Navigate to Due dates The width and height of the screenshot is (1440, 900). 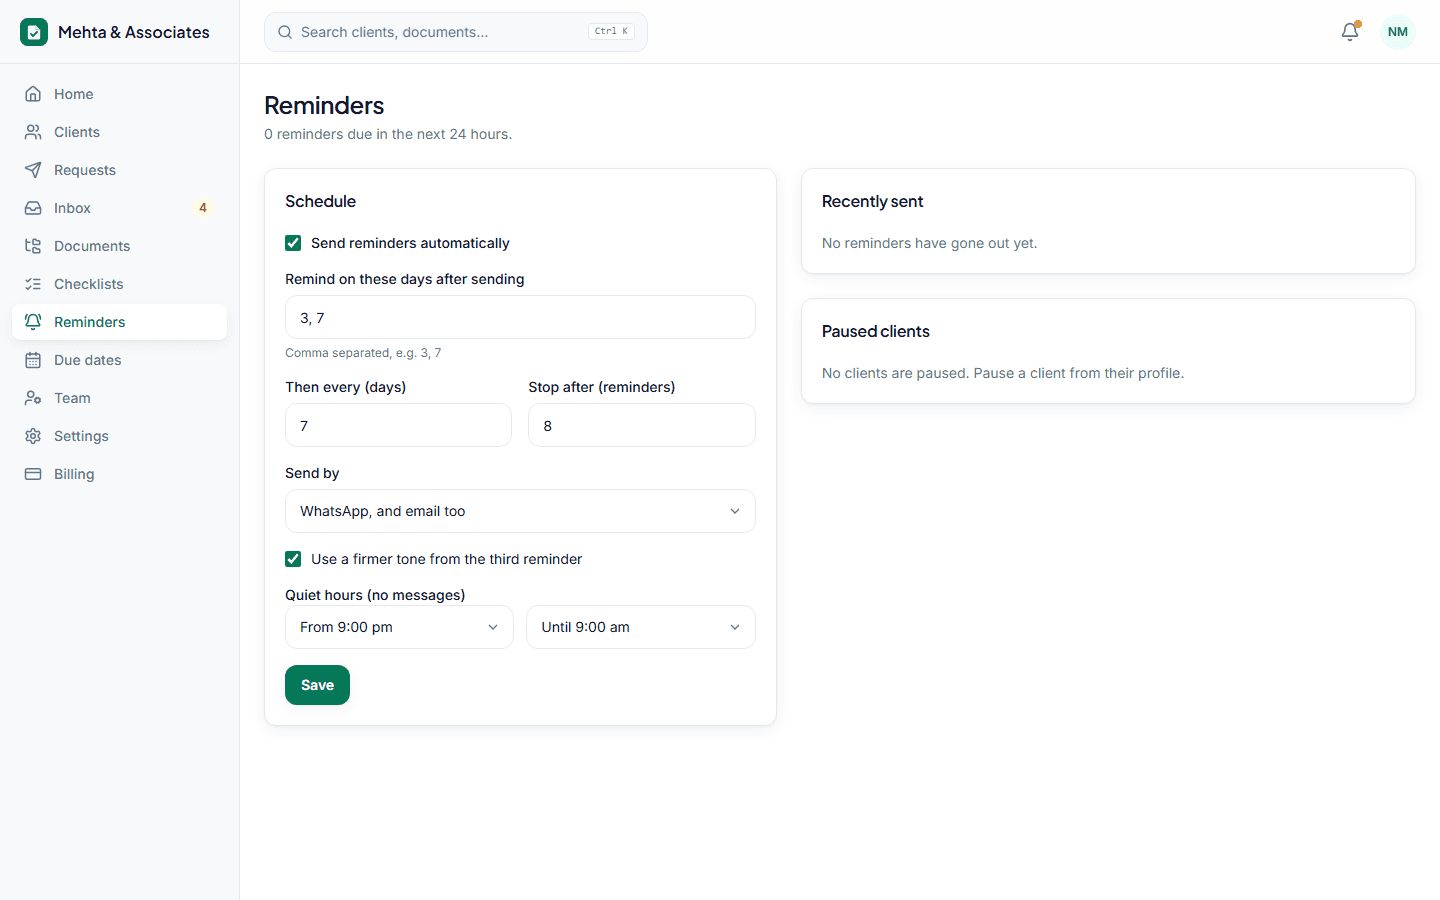[x=119, y=360]
